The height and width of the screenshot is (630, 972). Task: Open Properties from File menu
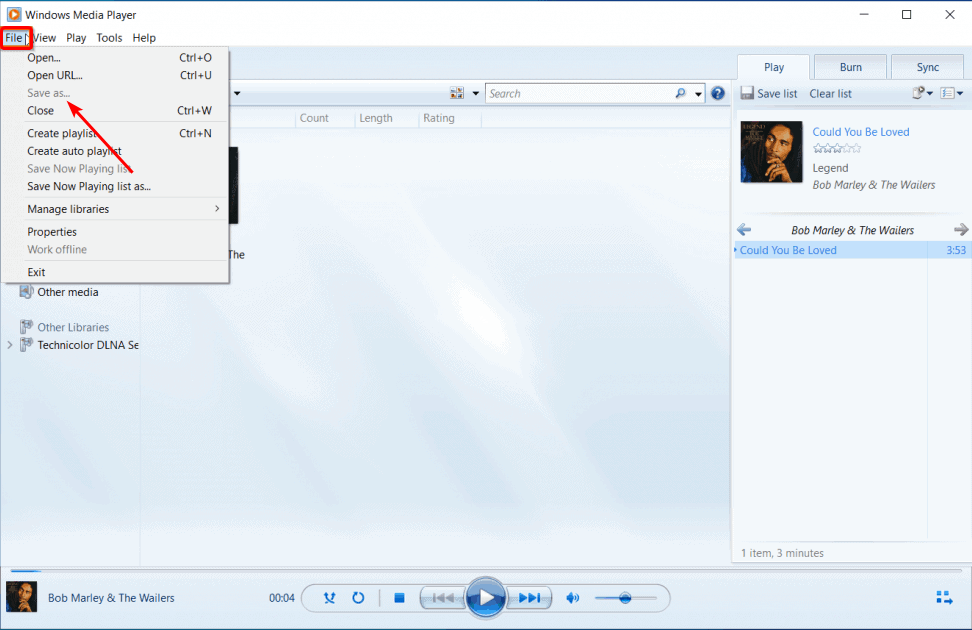click(x=115, y=232)
